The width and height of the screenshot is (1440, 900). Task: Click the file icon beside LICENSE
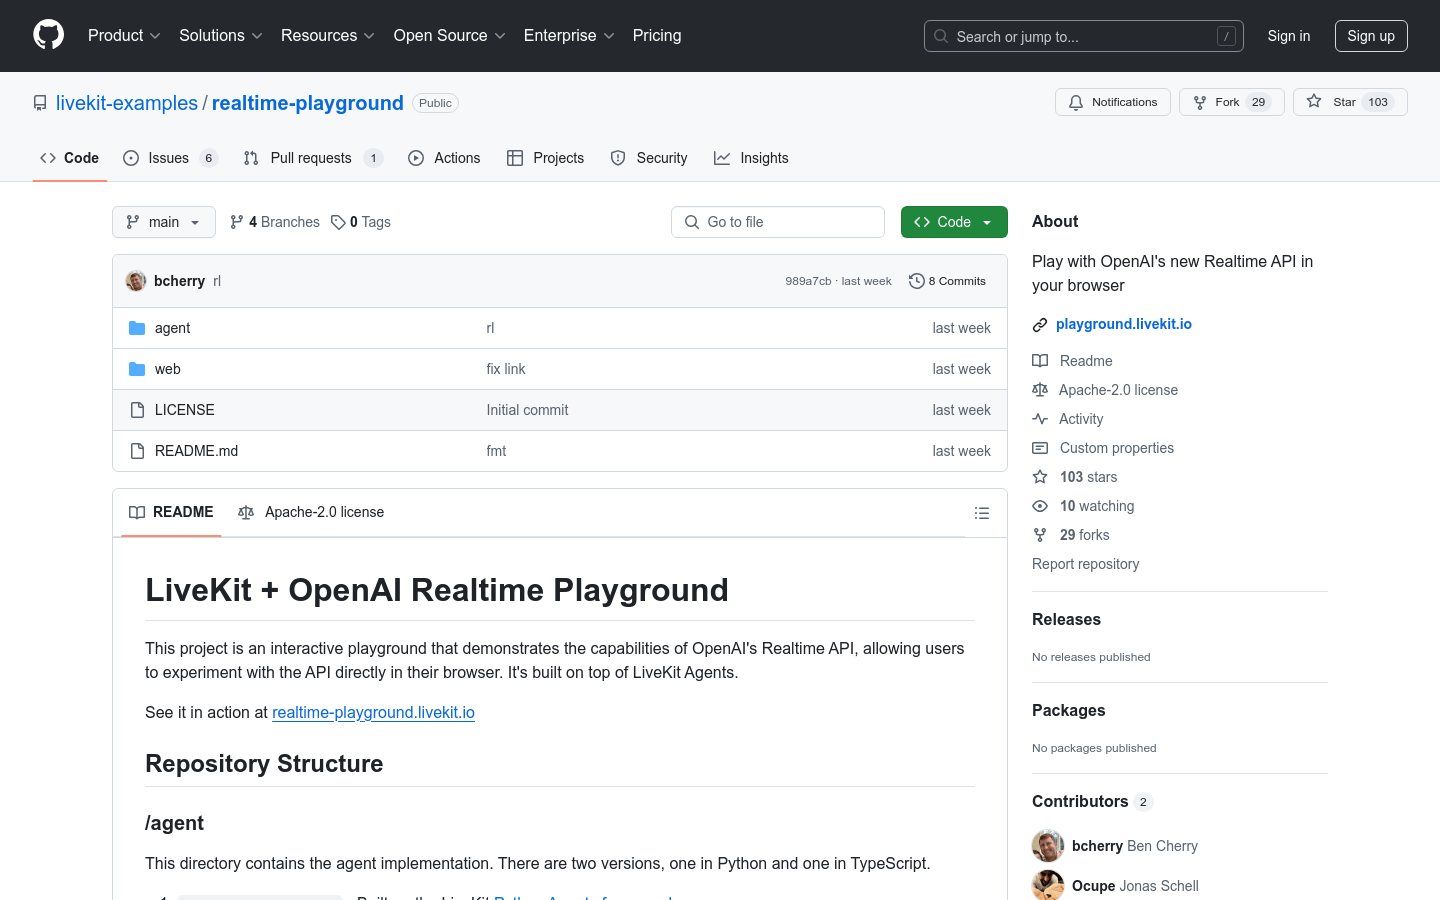(137, 410)
